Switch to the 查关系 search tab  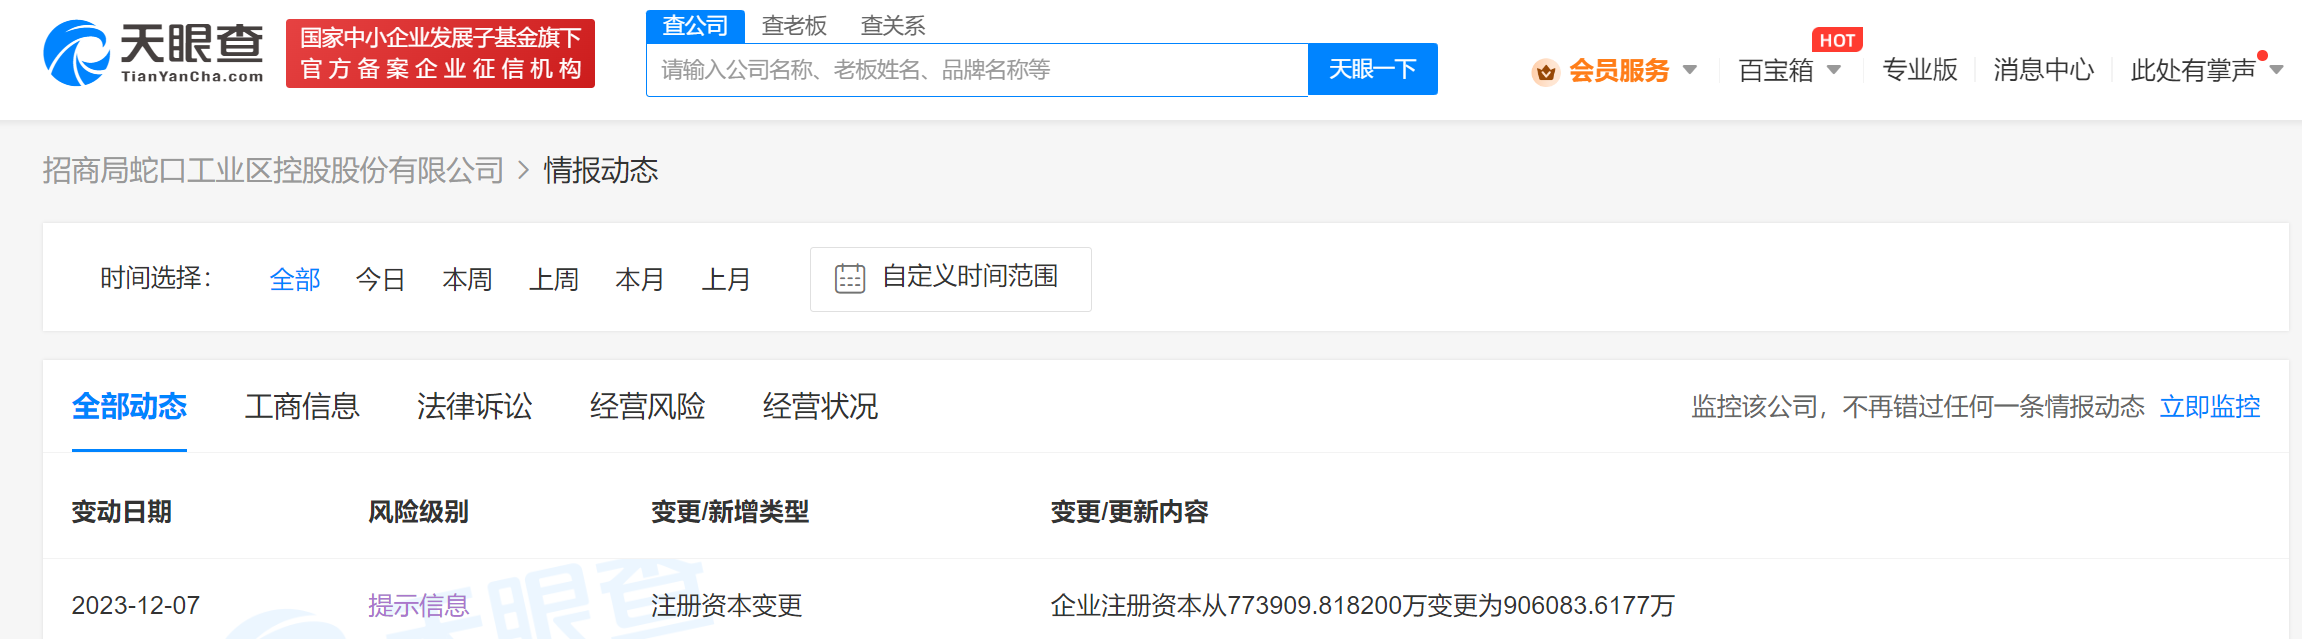[x=893, y=26]
